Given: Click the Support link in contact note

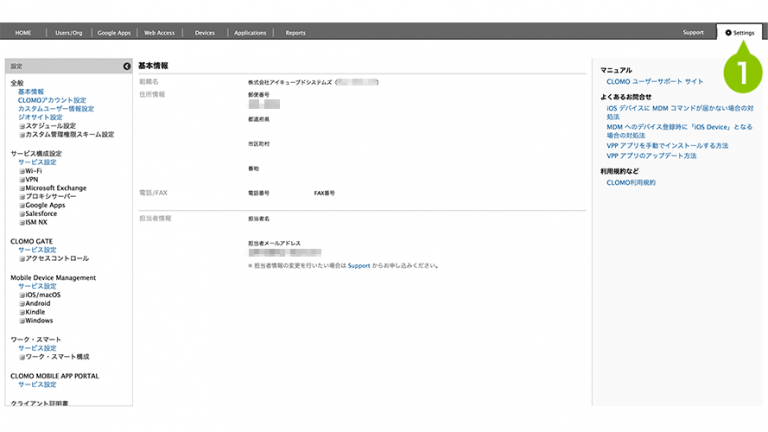Looking at the screenshot, I should click(x=358, y=266).
